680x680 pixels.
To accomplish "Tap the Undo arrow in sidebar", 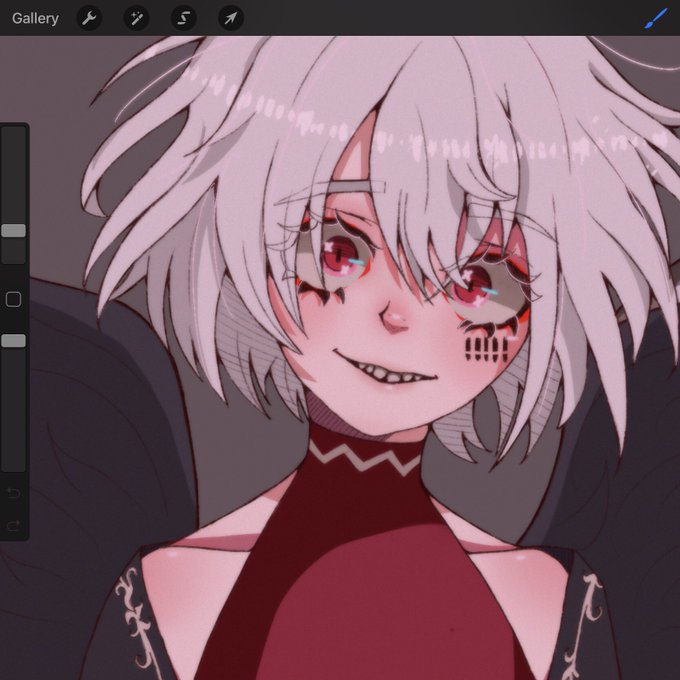I will point(13,493).
